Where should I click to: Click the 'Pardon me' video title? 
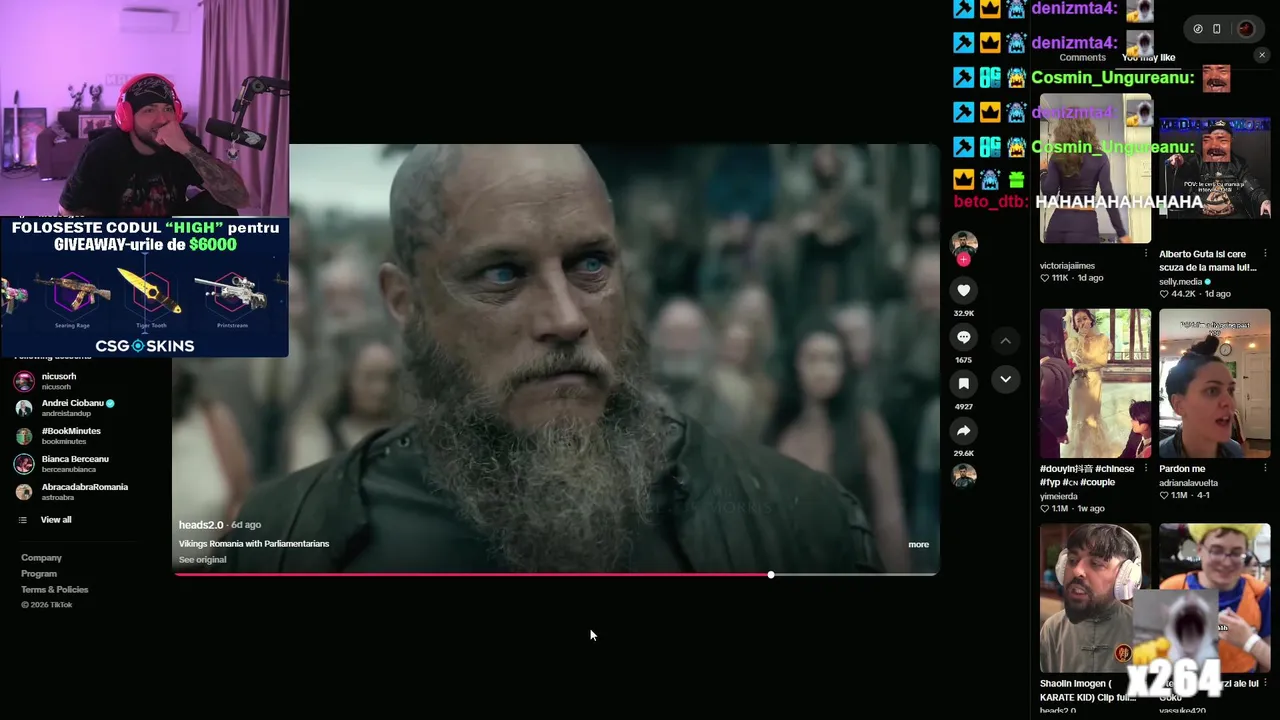click(x=1182, y=469)
